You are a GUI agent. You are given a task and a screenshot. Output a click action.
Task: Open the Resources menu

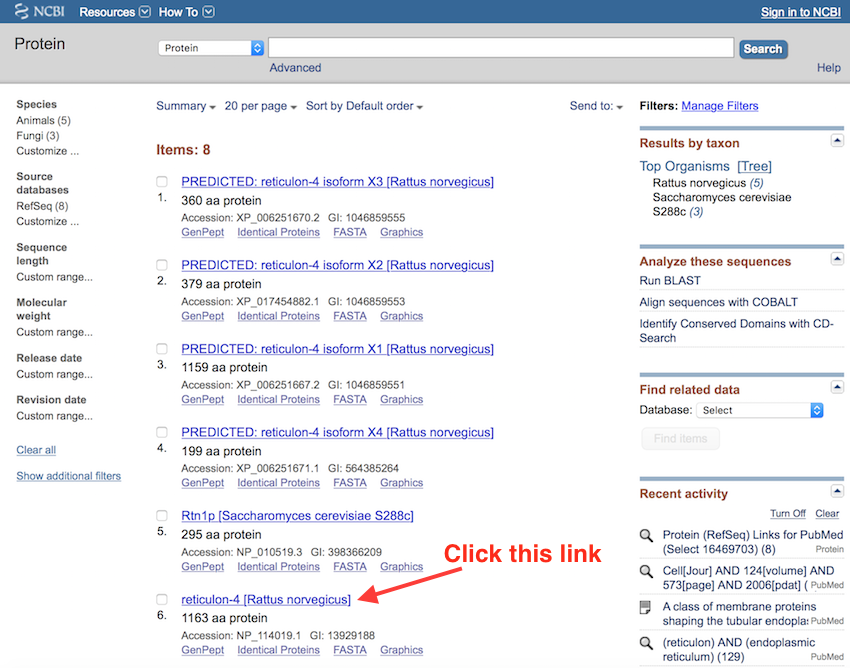114,12
